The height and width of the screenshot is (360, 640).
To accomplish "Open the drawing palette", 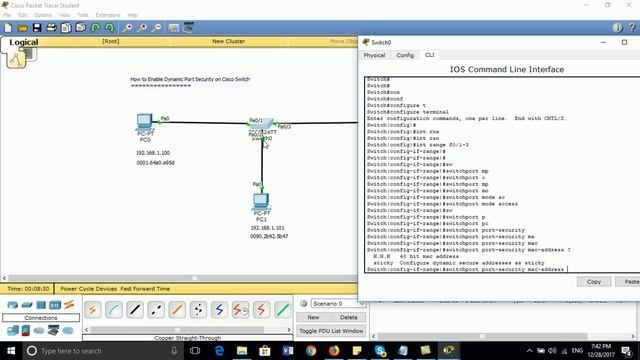I will (x=173, y=28).
